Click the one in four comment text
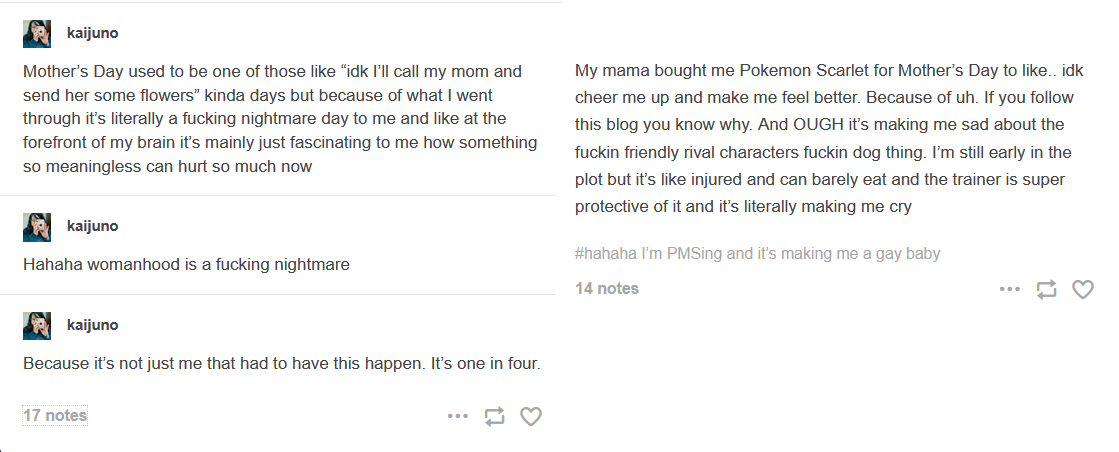The image size is (1119, 452). [282, 363]
